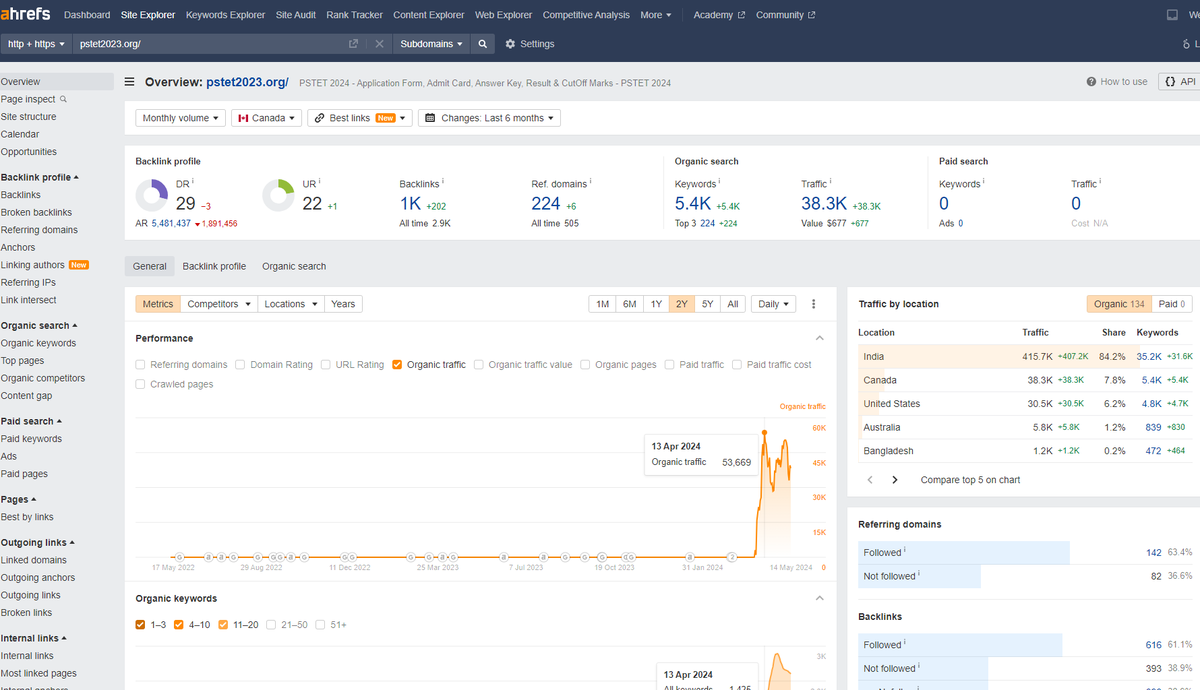Open Broken backlinks in sidebar

coord(36,212)
